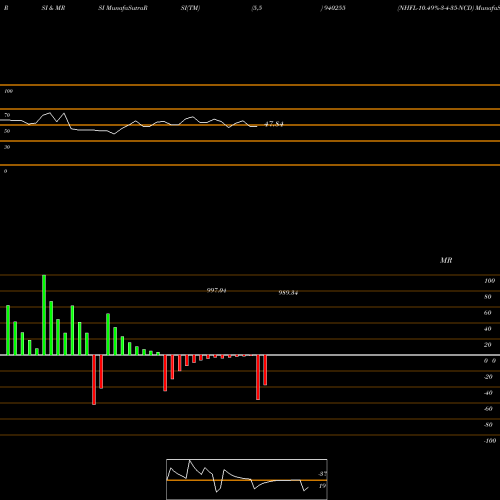Click the MR axis label 60

click(488, 313)
